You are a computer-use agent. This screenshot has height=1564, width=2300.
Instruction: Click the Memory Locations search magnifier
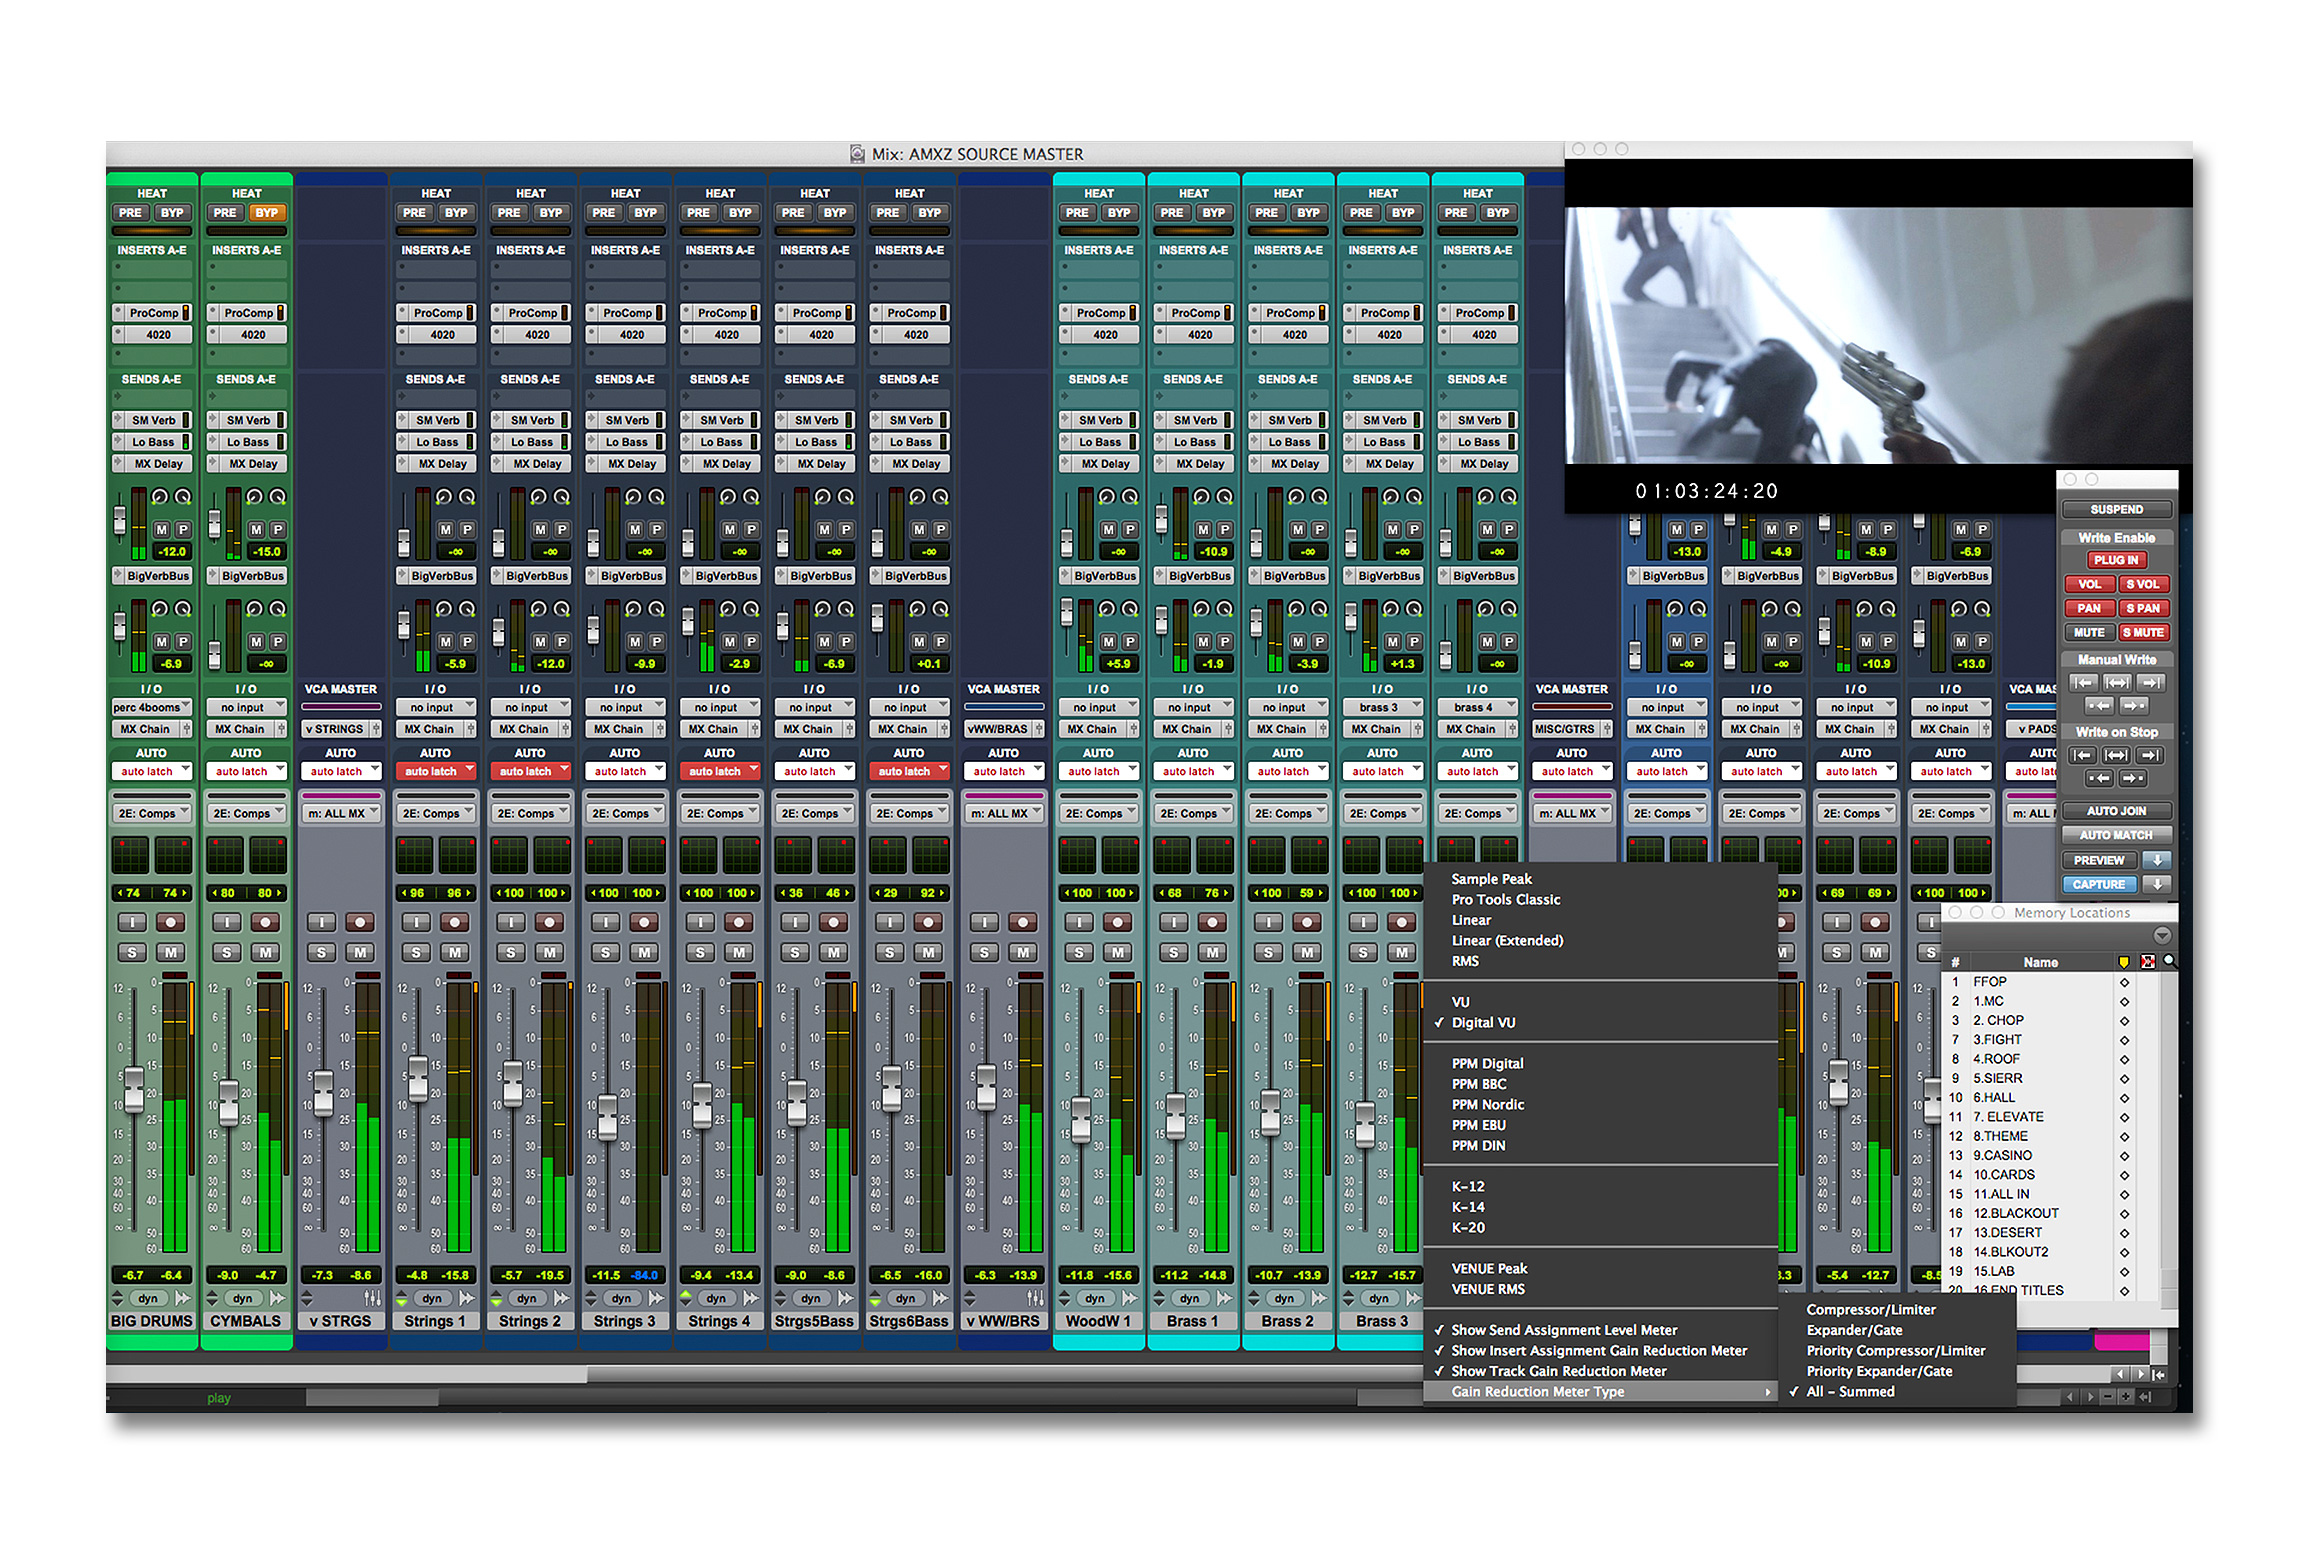(x=2169, y=961)
